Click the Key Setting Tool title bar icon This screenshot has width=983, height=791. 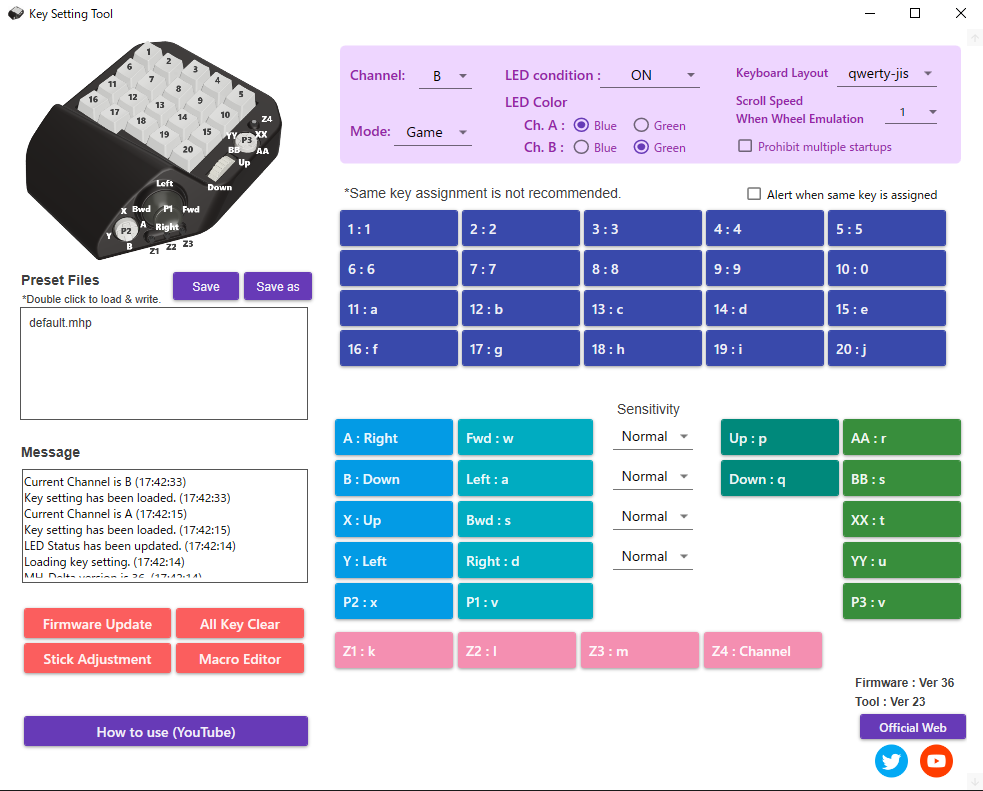tap(13, 13)
